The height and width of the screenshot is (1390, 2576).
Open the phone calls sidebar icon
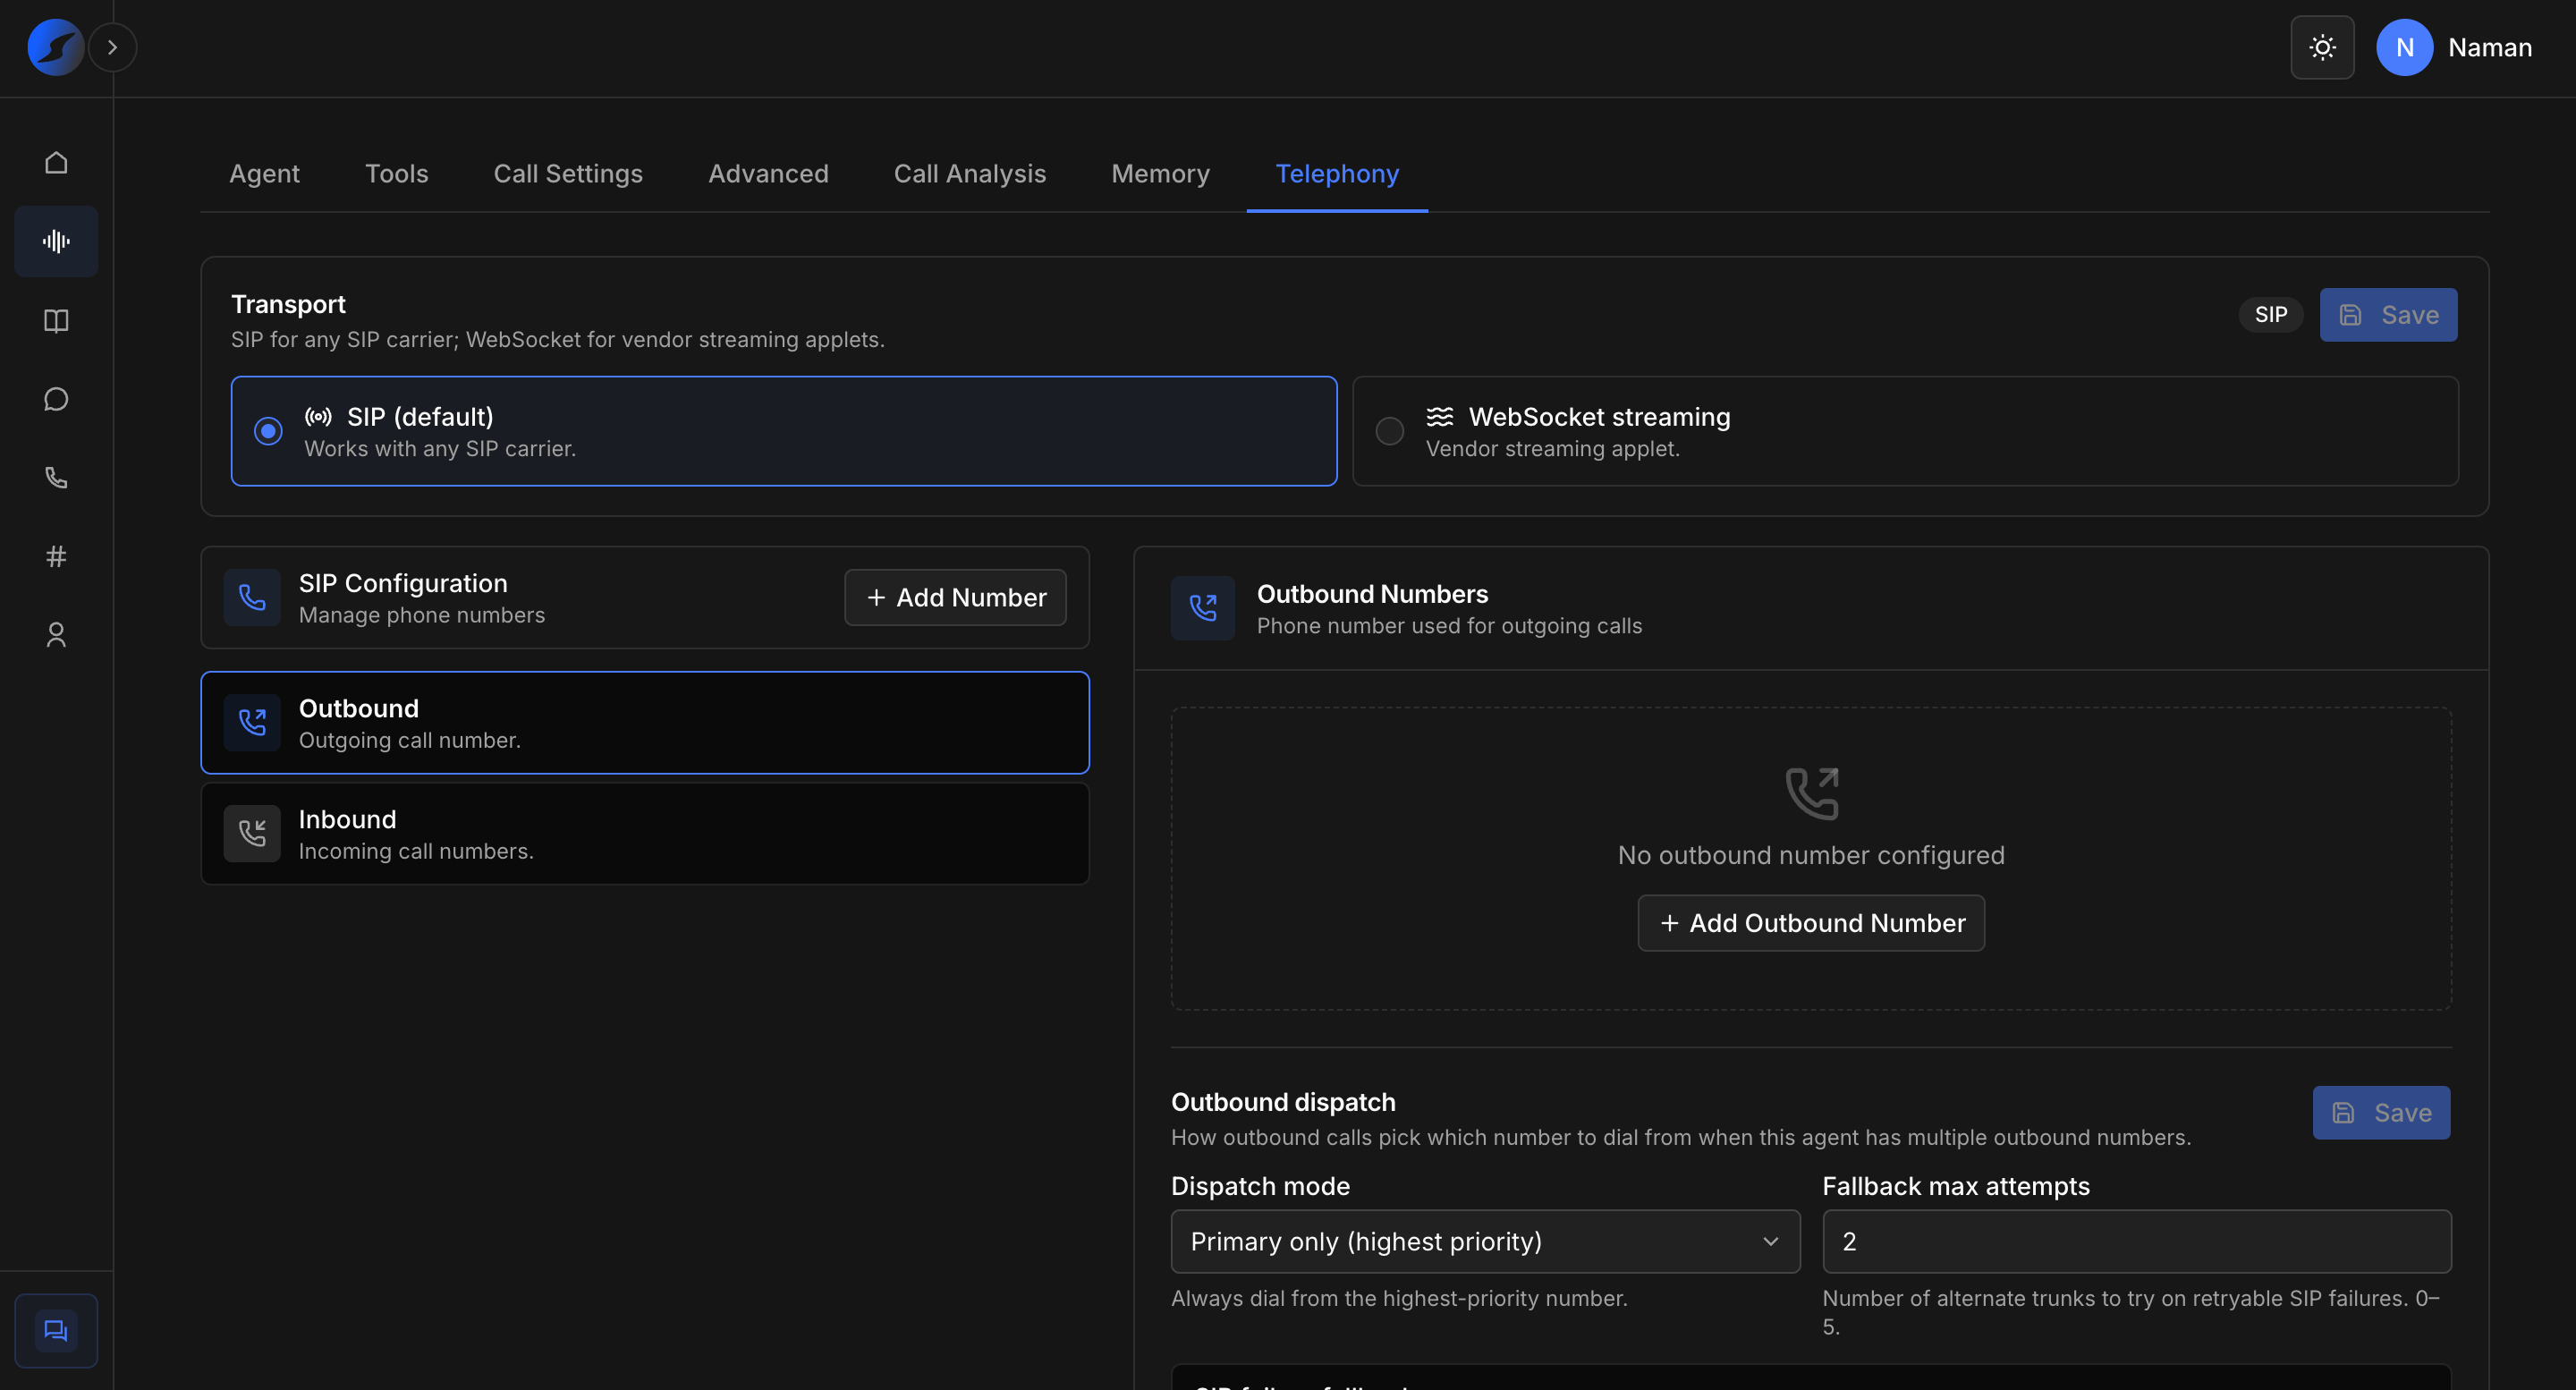(56, 478)
